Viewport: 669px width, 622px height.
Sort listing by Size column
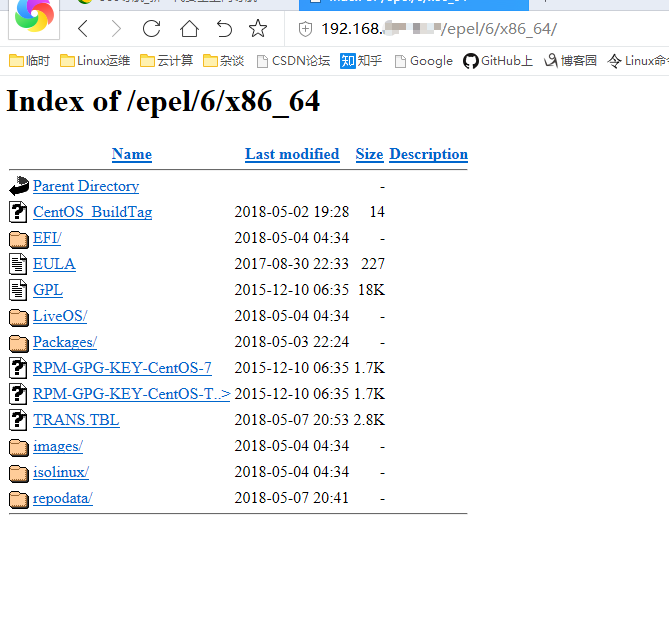coord(369,154)
